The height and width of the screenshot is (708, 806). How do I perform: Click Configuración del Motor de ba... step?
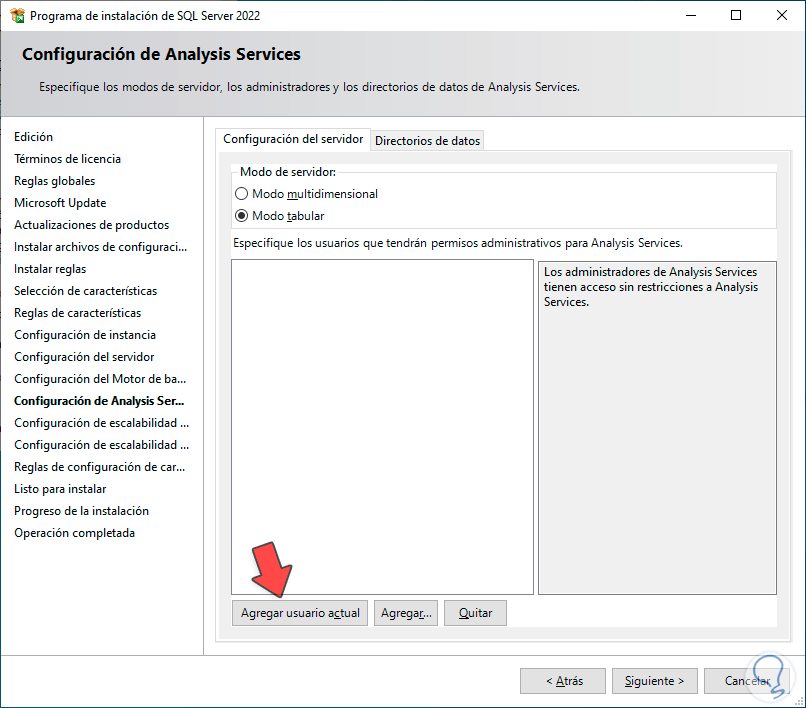click(x=100, y=379)
